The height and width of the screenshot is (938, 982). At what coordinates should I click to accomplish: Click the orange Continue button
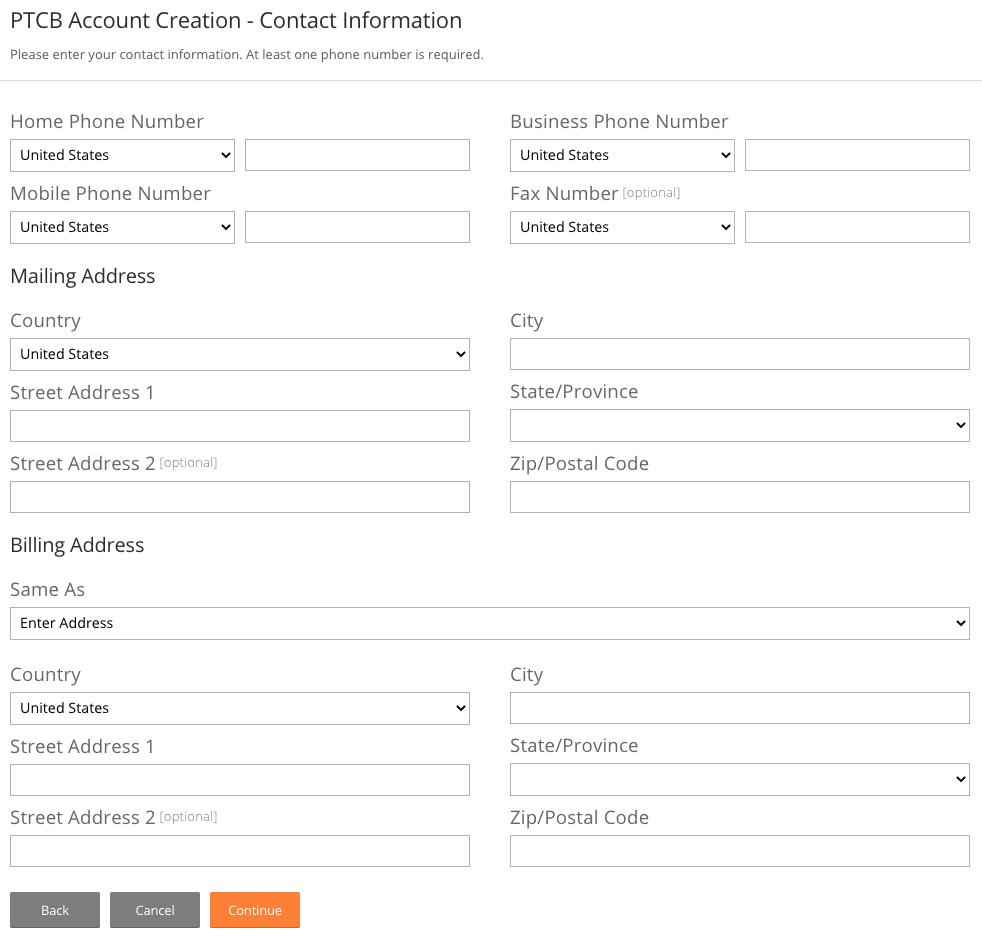tap(255, 910)
